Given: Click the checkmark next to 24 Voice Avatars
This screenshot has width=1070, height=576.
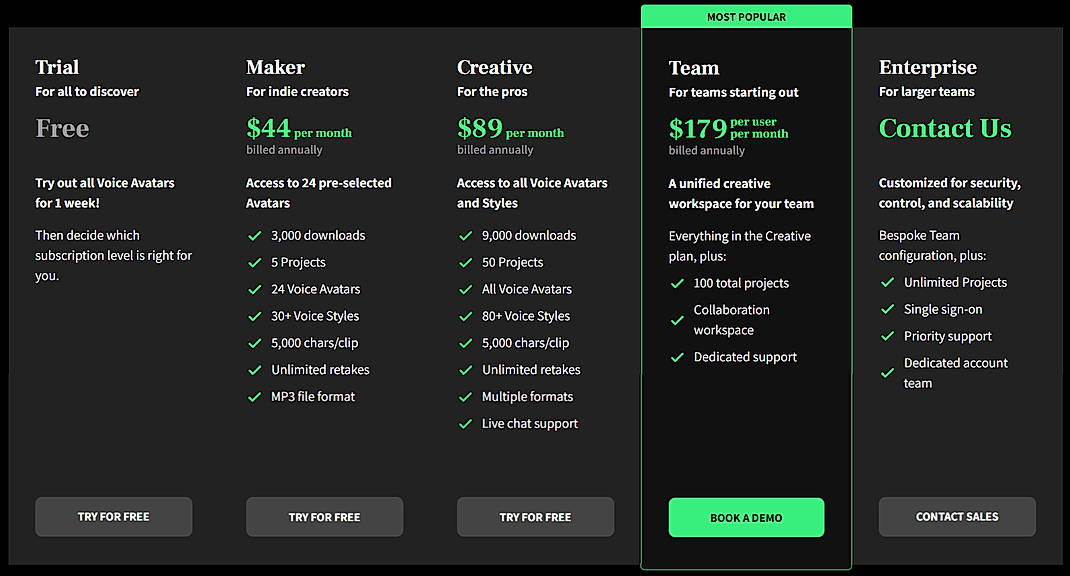Looking at the screenshot, I should point(253,289).
